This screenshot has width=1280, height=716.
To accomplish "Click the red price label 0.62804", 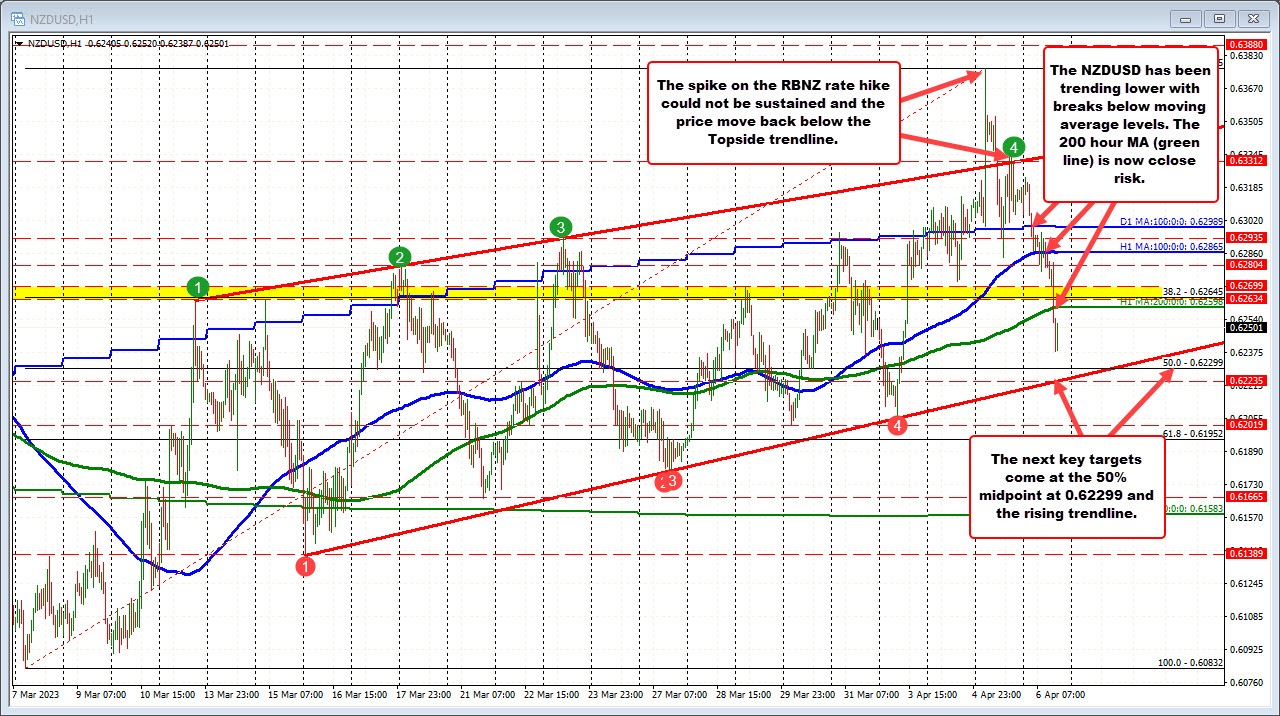I will coord(1245,265).
